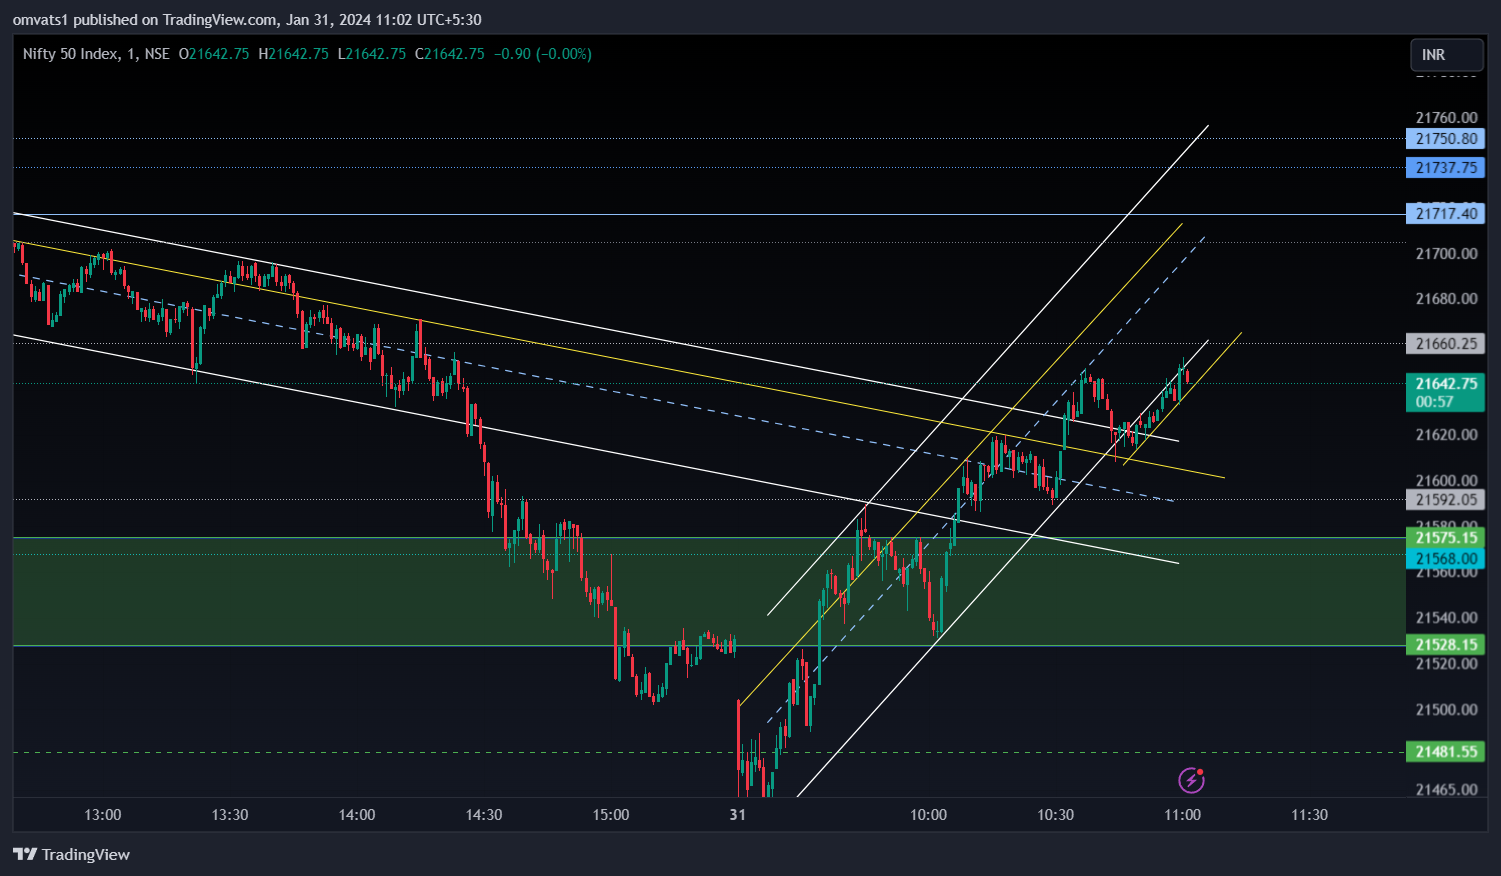Viewport: 1501px width, 876px height.
Task: Click the 00:57 bar countdown timer
Action: point(1435,402)
